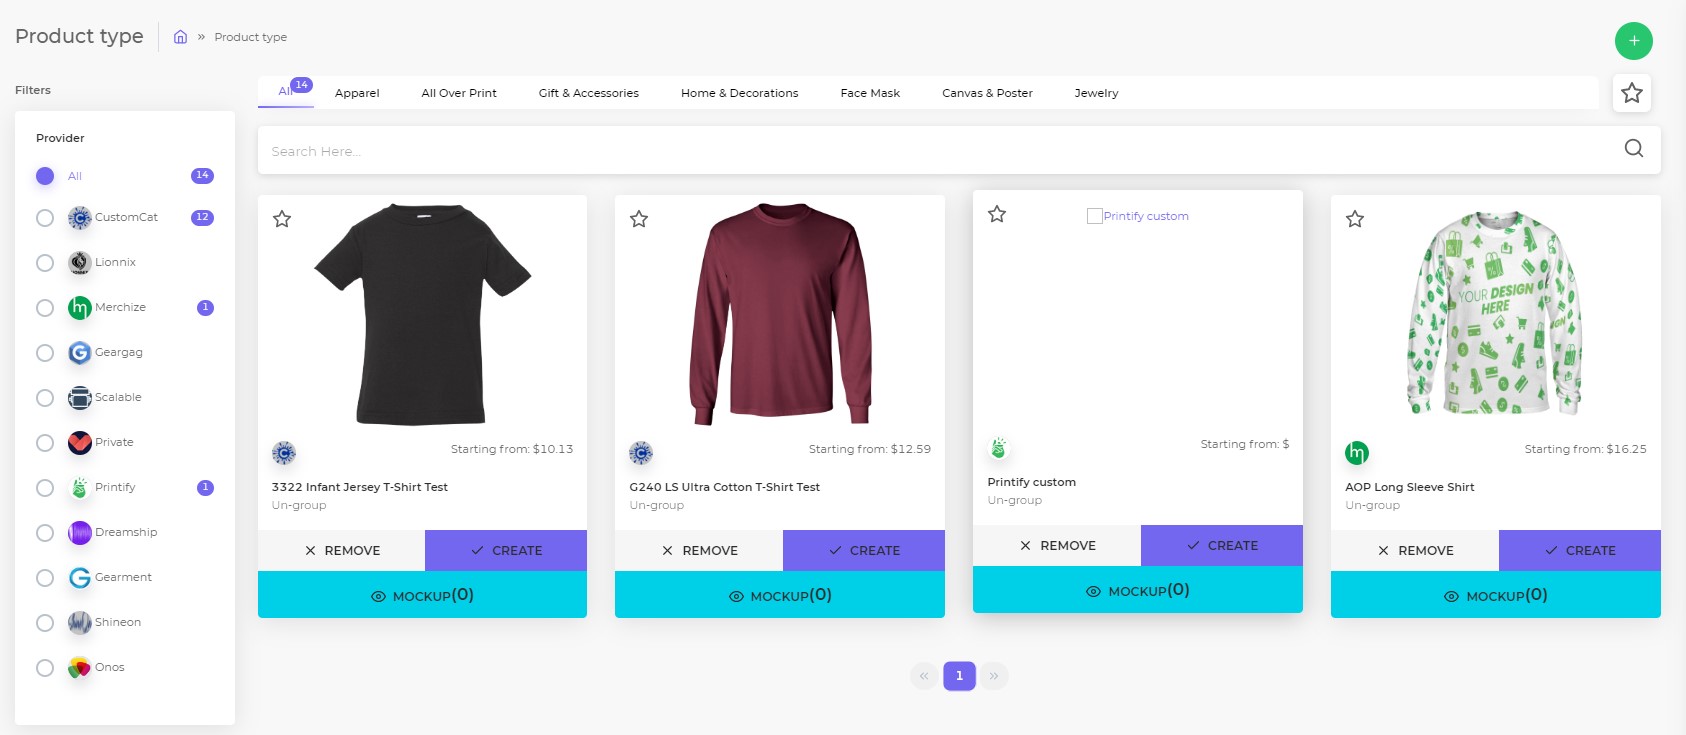Open Mockup for G240 LS Ultra Cotton
Viewport: 1686px width, 735px height.
pyautogui.click(x=780, y=595)
